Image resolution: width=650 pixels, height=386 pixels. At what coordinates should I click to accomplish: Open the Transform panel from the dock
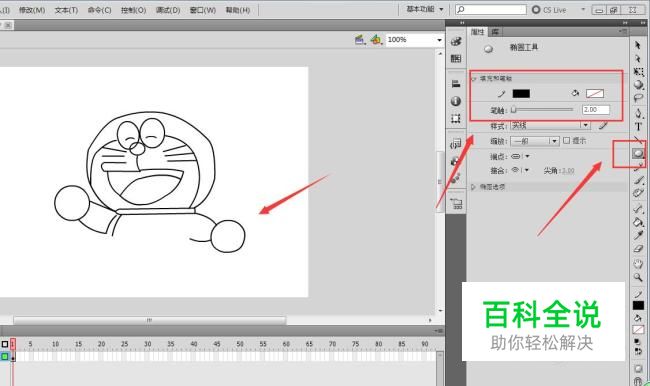456,119
